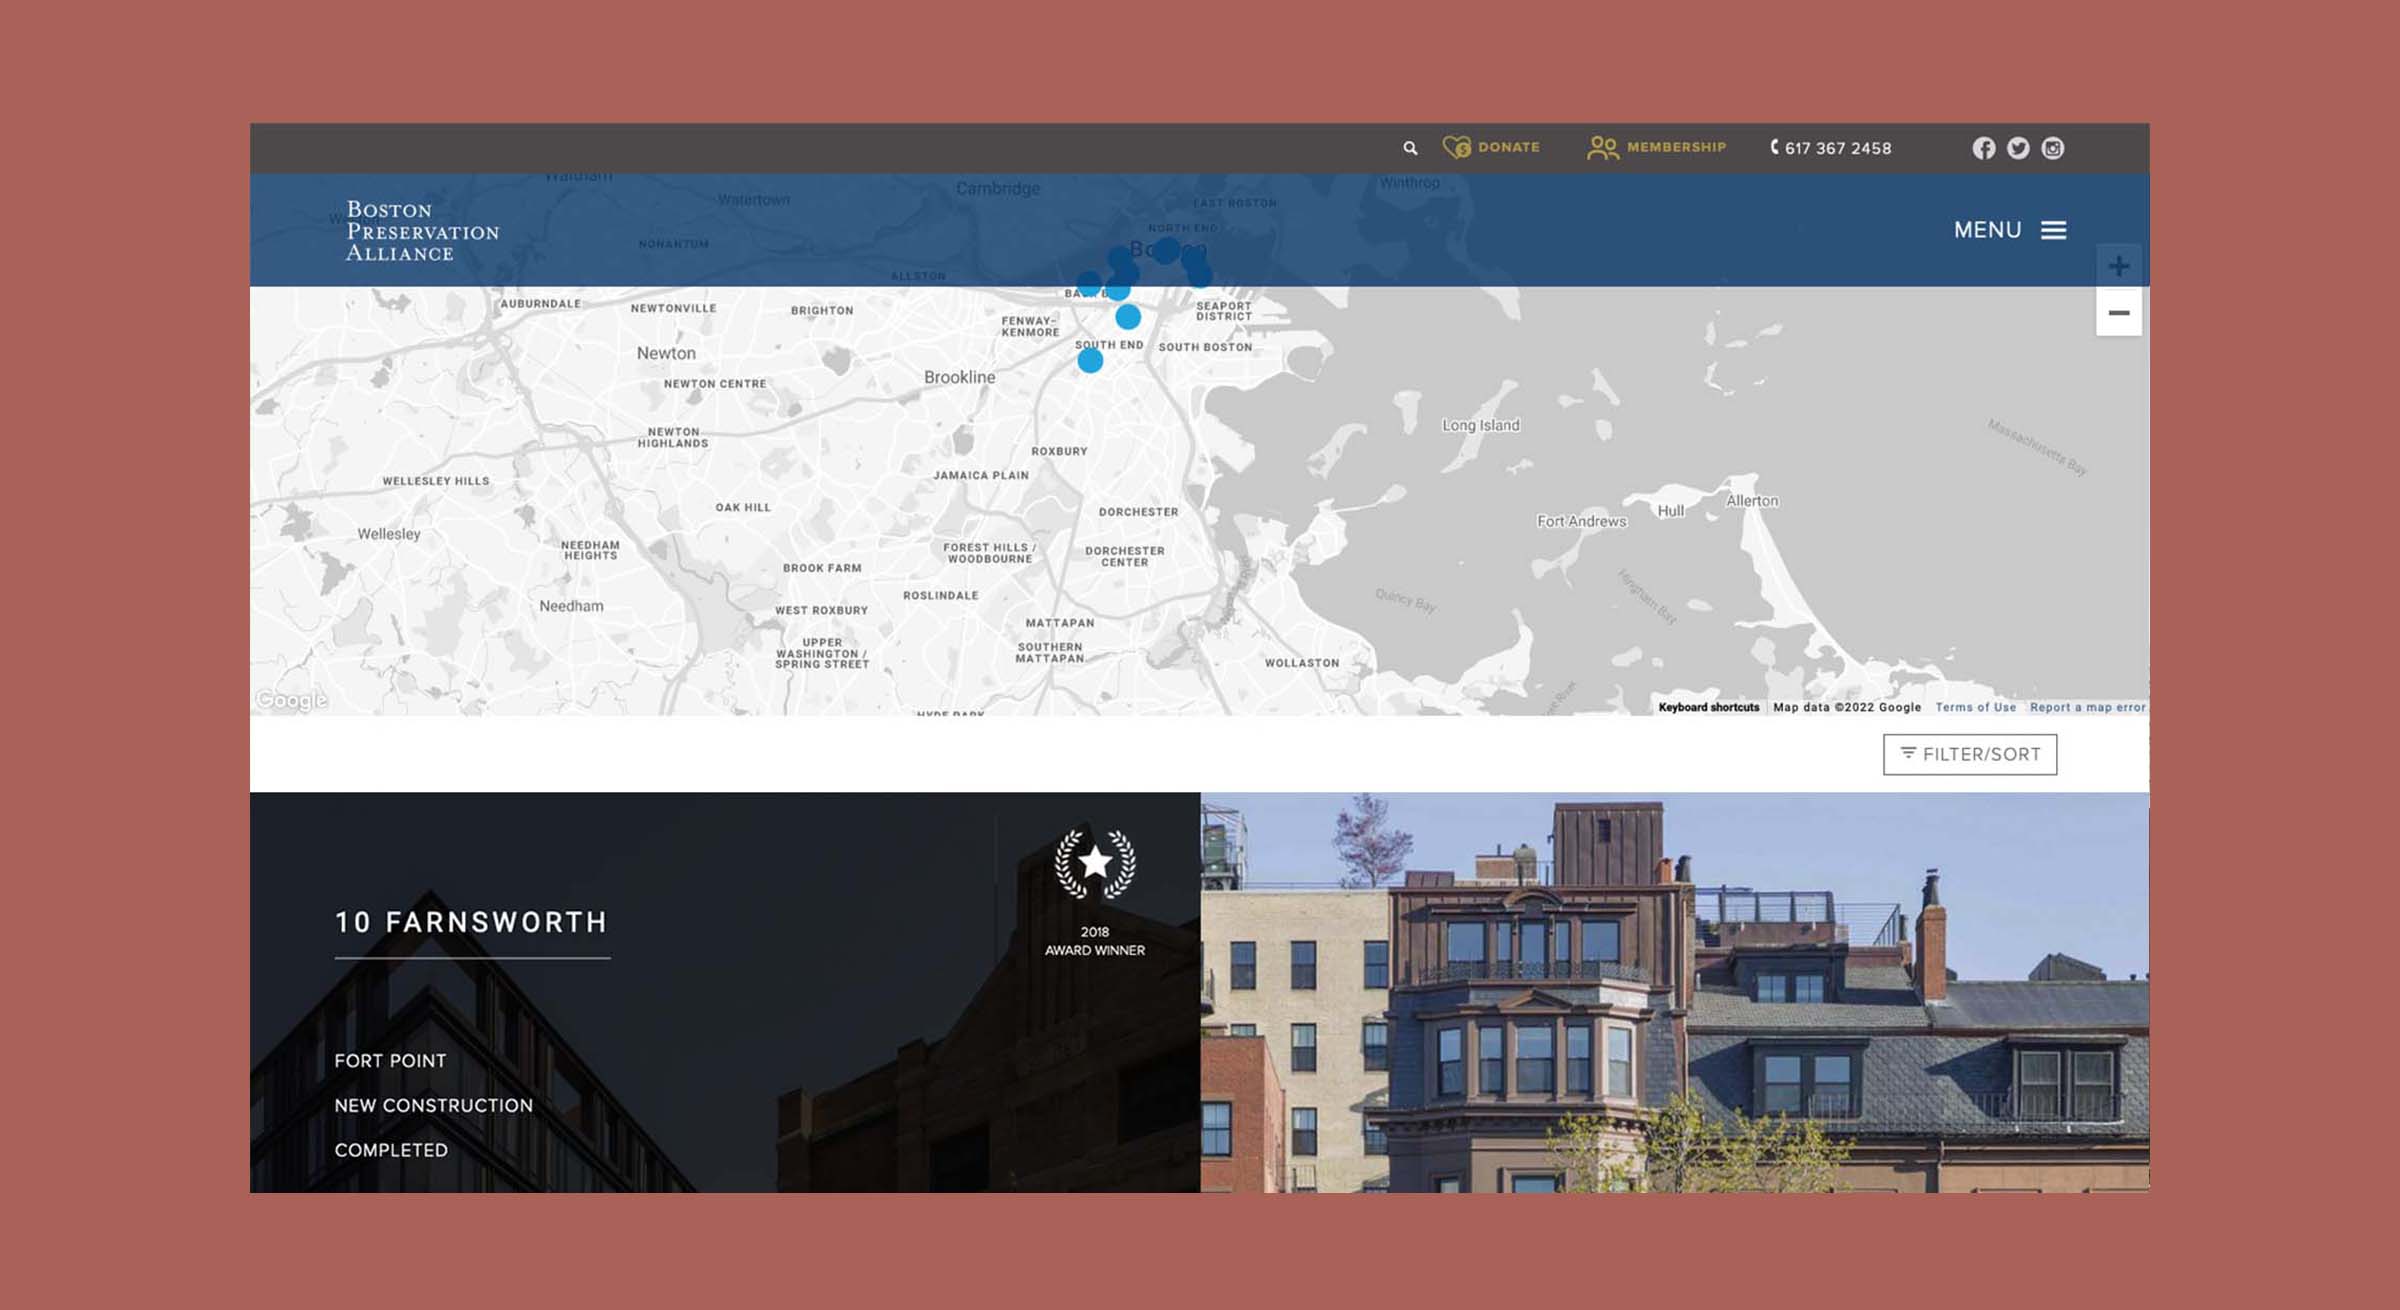The image size is (2400, 1310).
Task: Click the FORT POINT neighborhood text
Action: 390,1061
